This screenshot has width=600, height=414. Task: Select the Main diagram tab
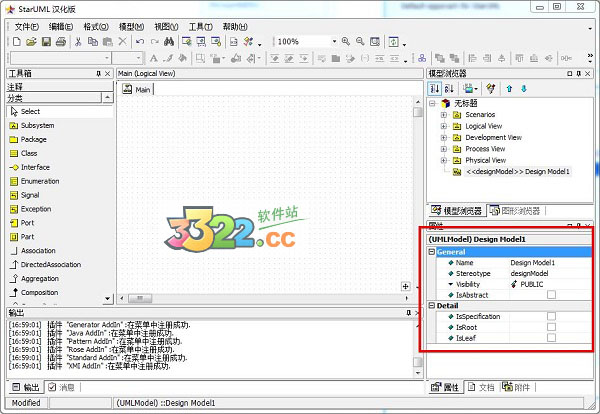coord(137,90)
